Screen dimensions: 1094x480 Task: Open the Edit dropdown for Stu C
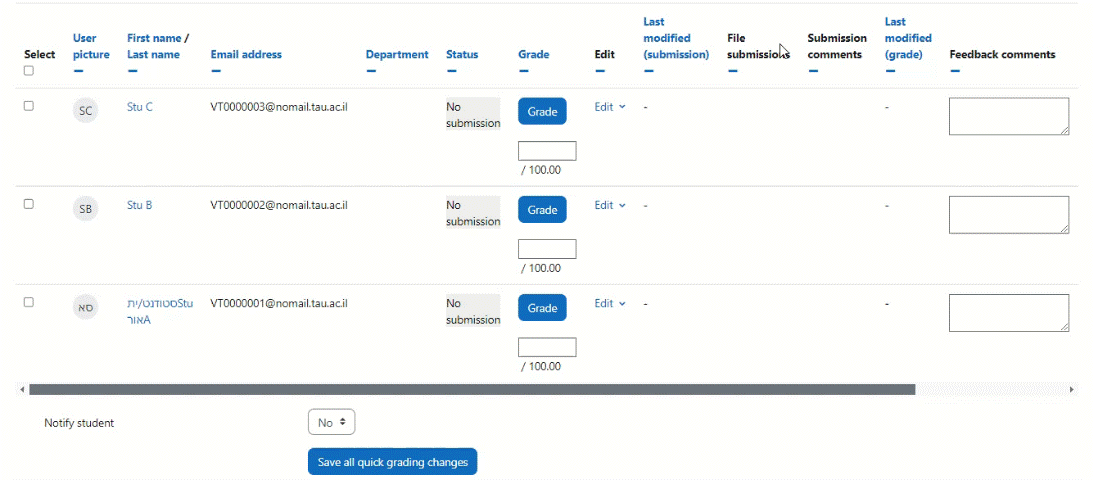pos(610,107)
